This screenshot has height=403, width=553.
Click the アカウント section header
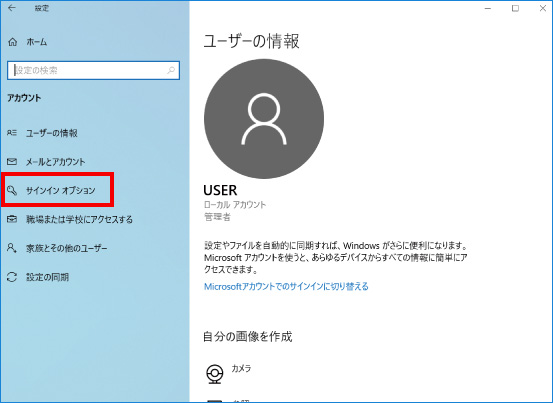24,98
